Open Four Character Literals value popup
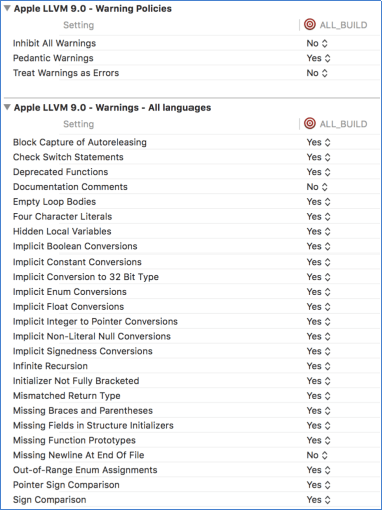 point(318,217)
